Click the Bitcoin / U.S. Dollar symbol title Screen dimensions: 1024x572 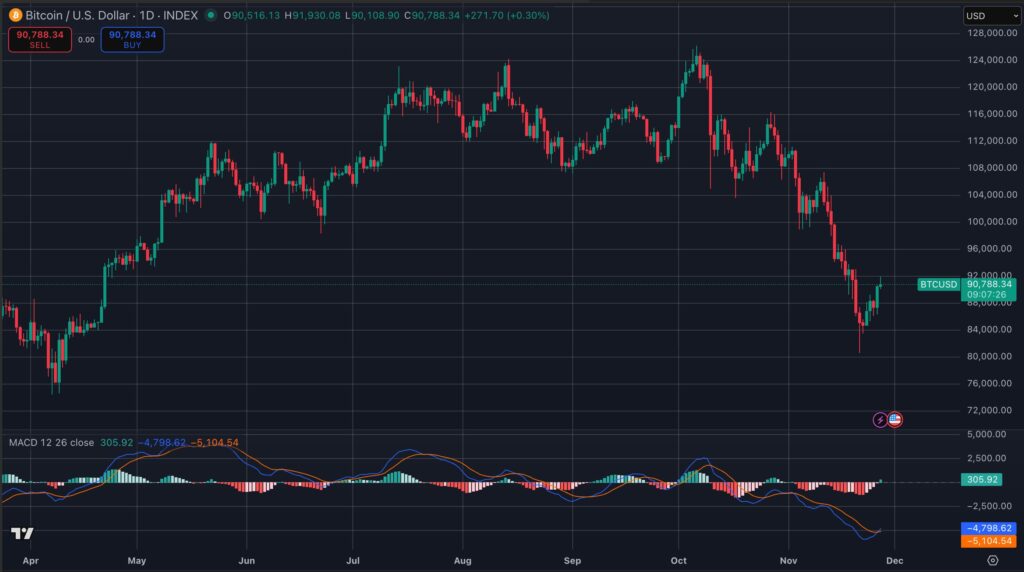[x=77, y=15]
